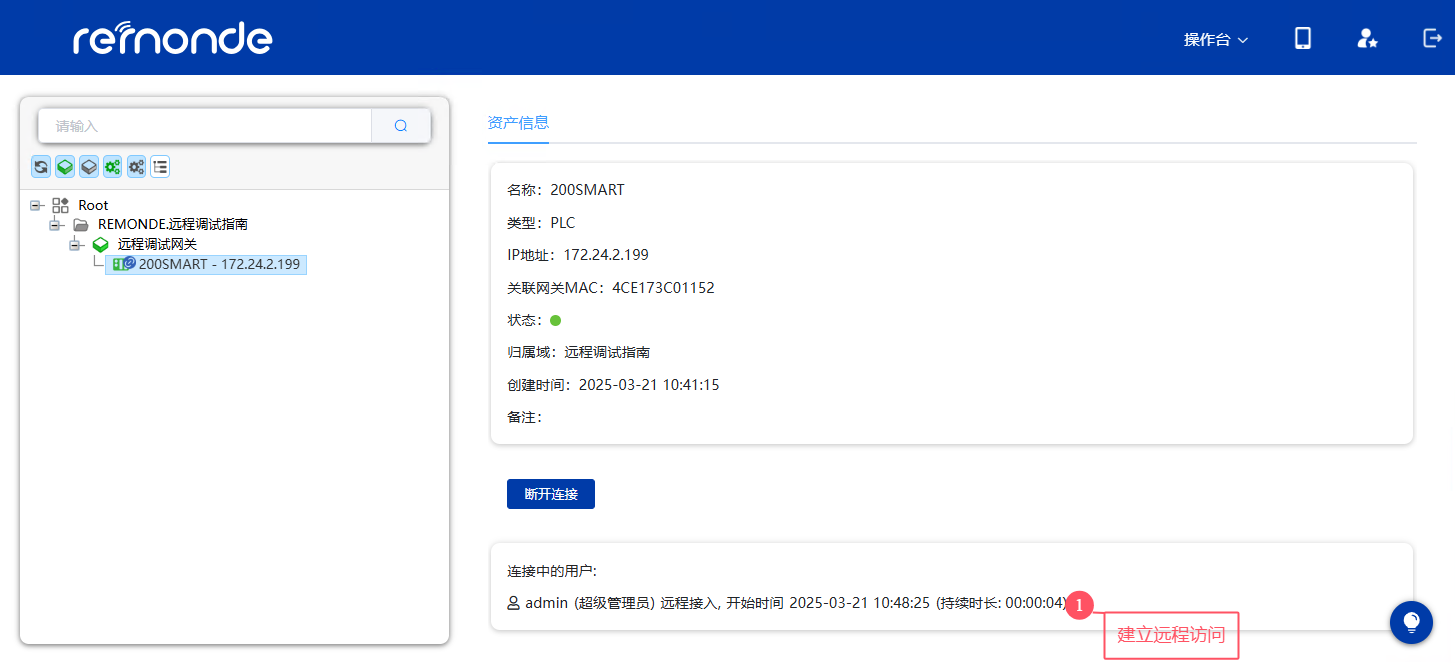Click the 类型：PLC text
Viewport: 1455px width, 663px height.
pyautogui.click(x=541, y=223)
